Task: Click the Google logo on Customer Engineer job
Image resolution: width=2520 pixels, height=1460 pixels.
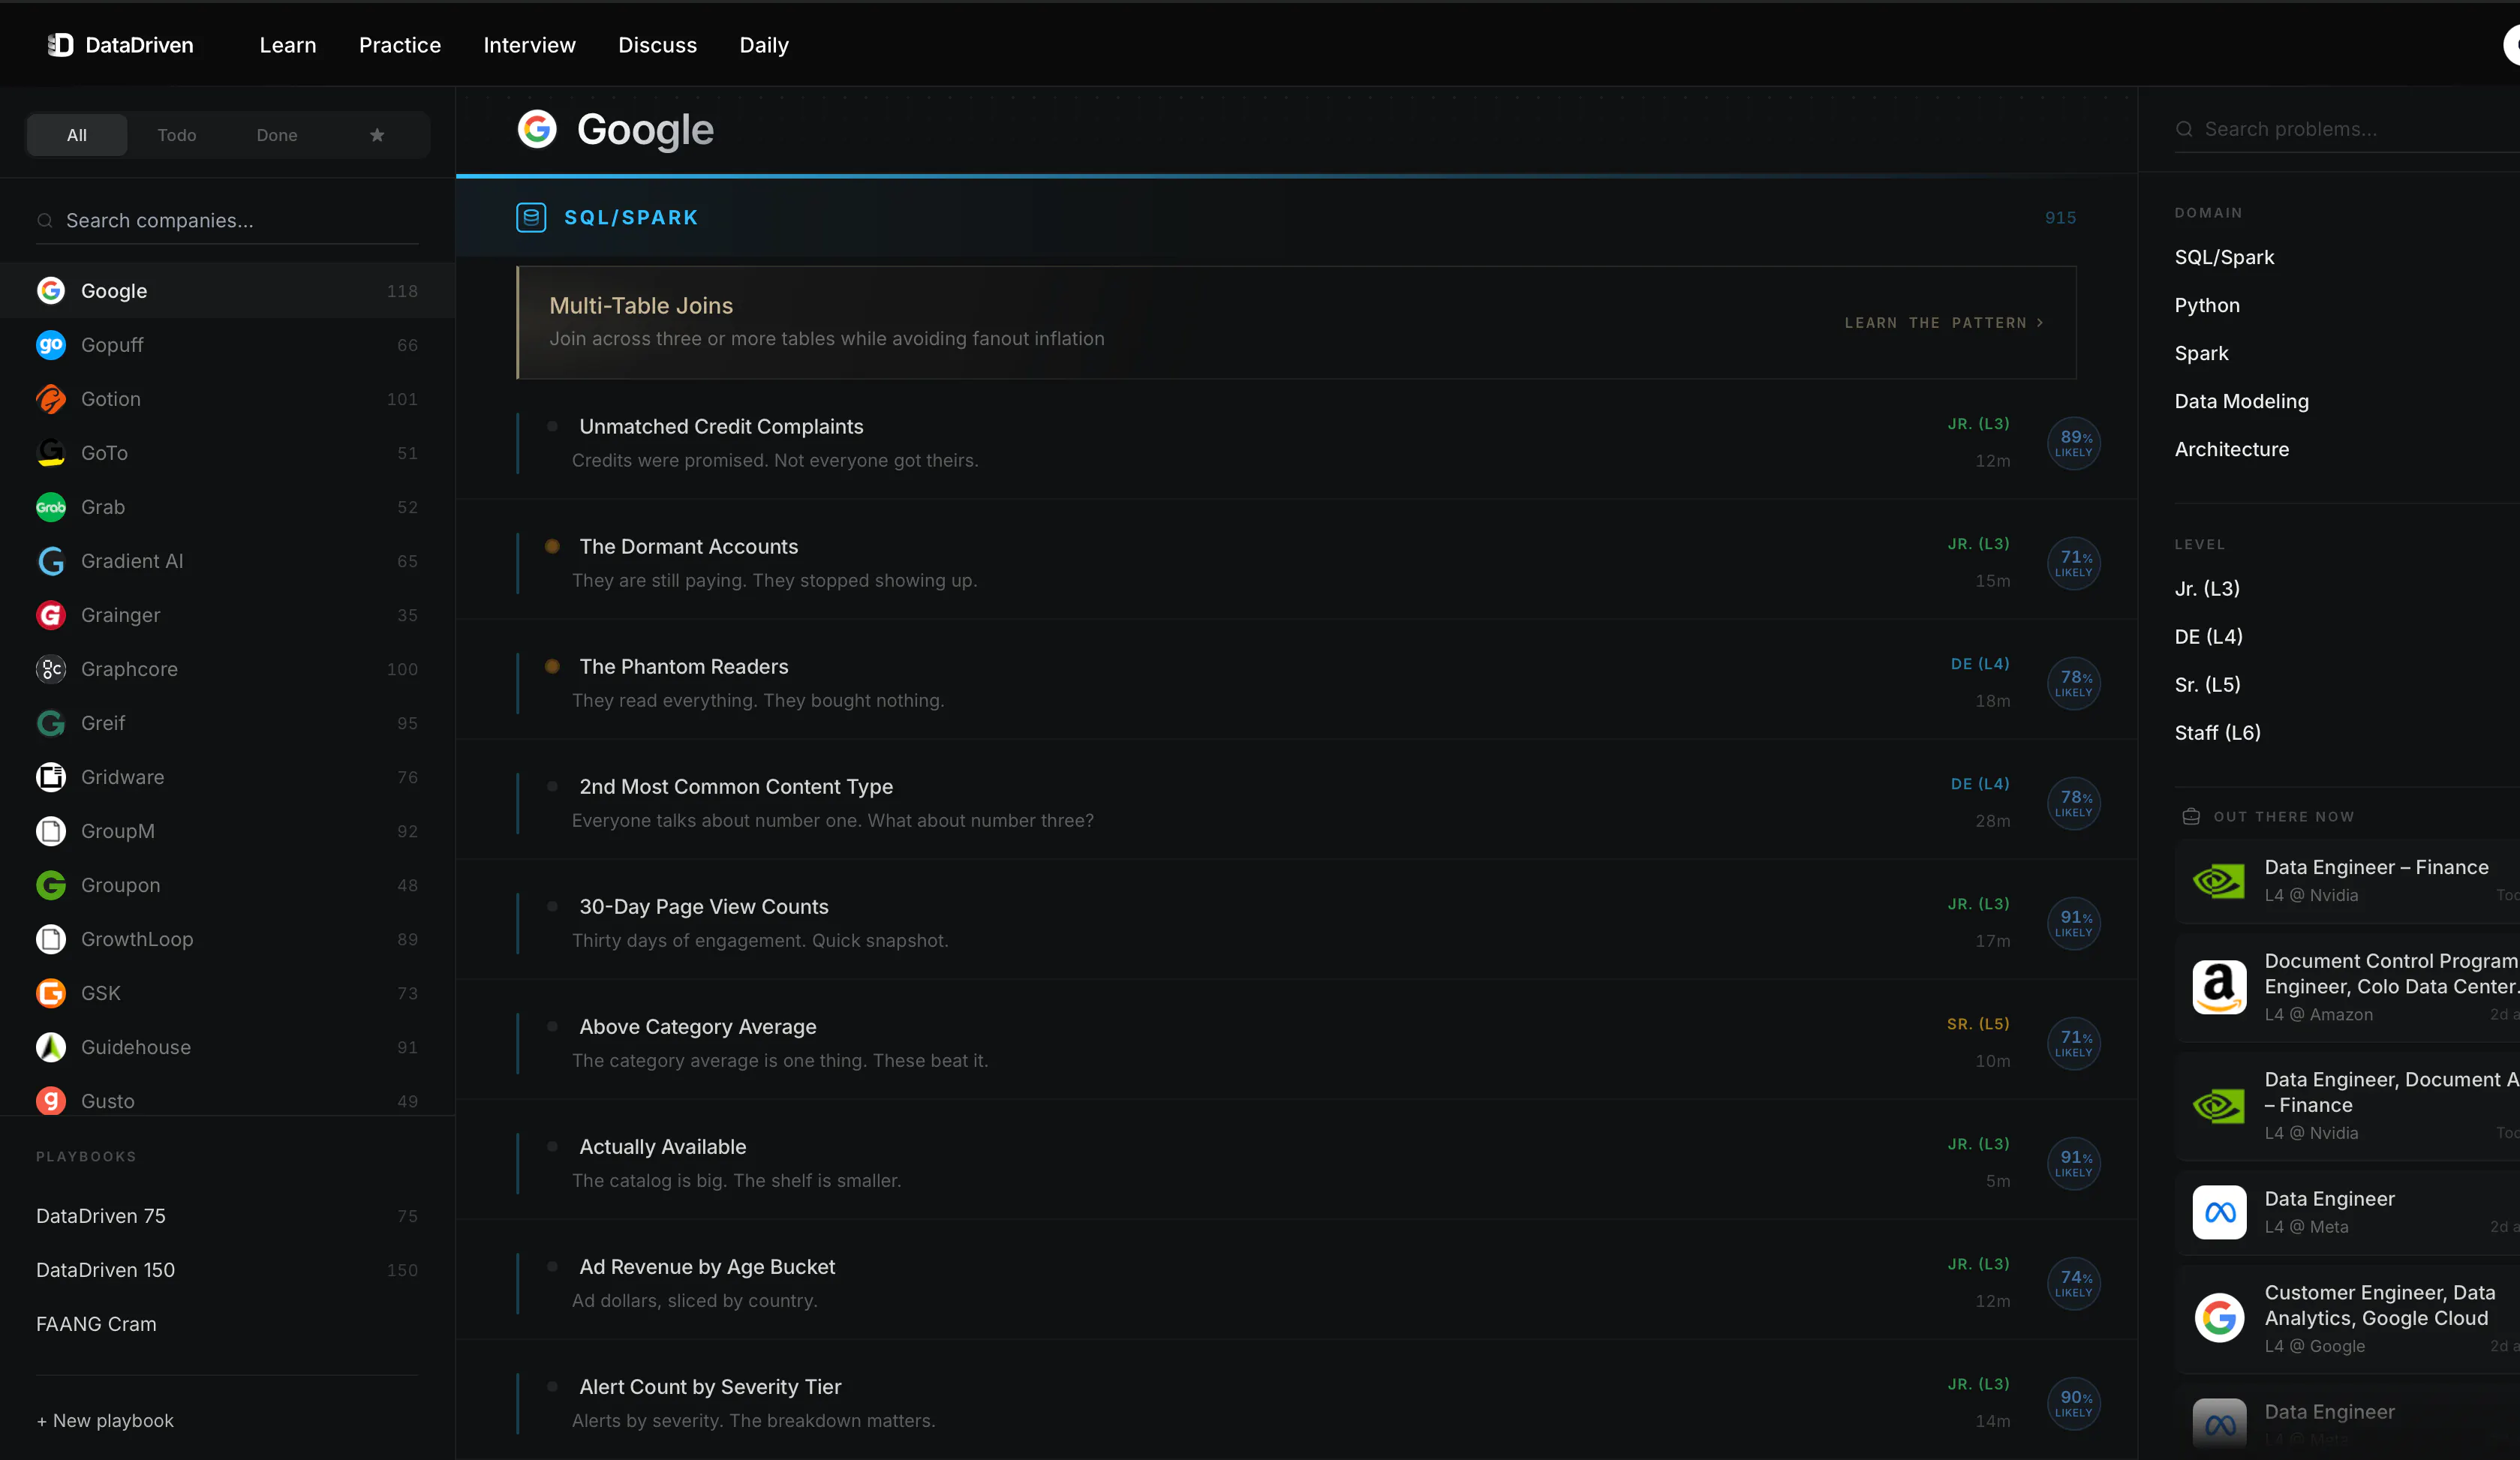Action: click(2219, 1318)
